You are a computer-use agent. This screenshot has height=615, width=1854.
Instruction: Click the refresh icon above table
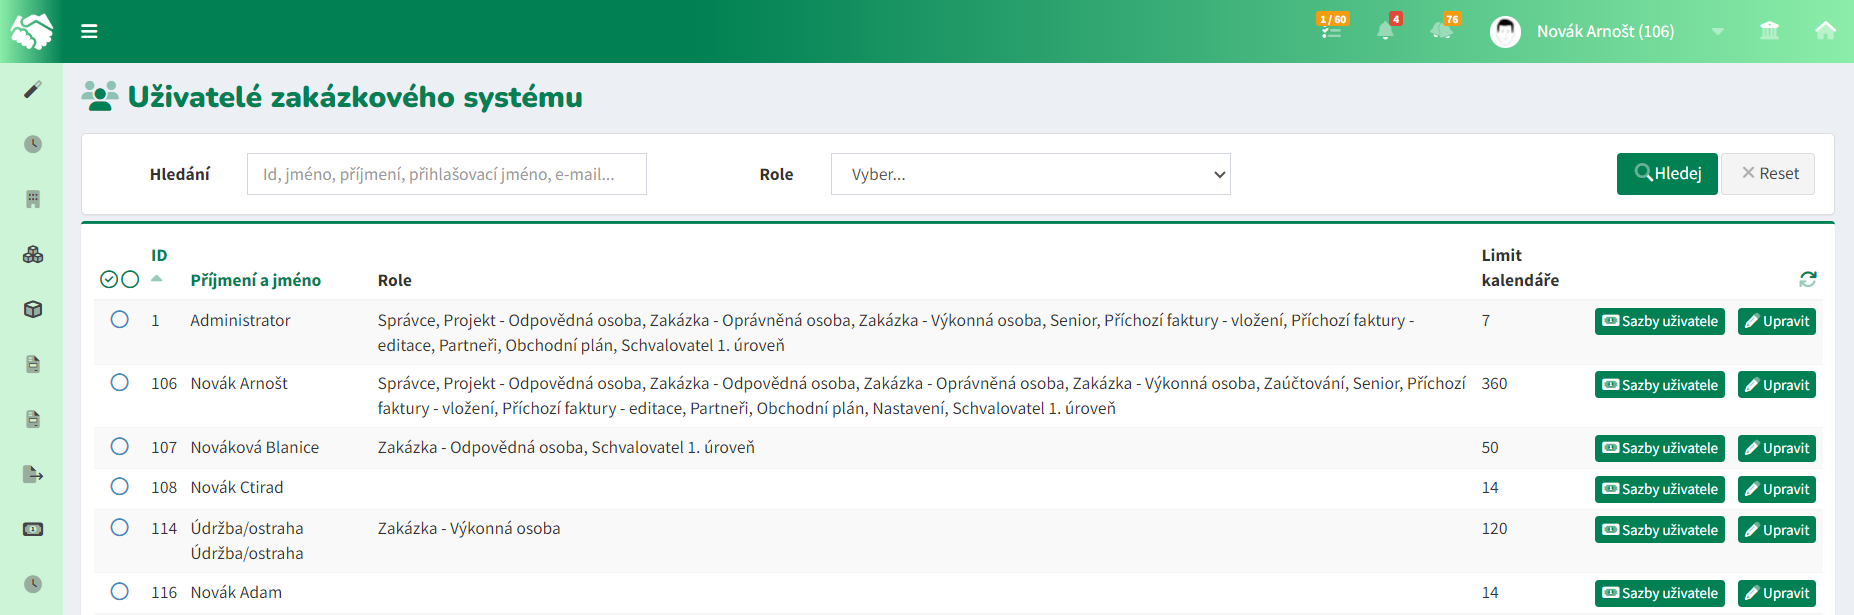(1807, 279)
